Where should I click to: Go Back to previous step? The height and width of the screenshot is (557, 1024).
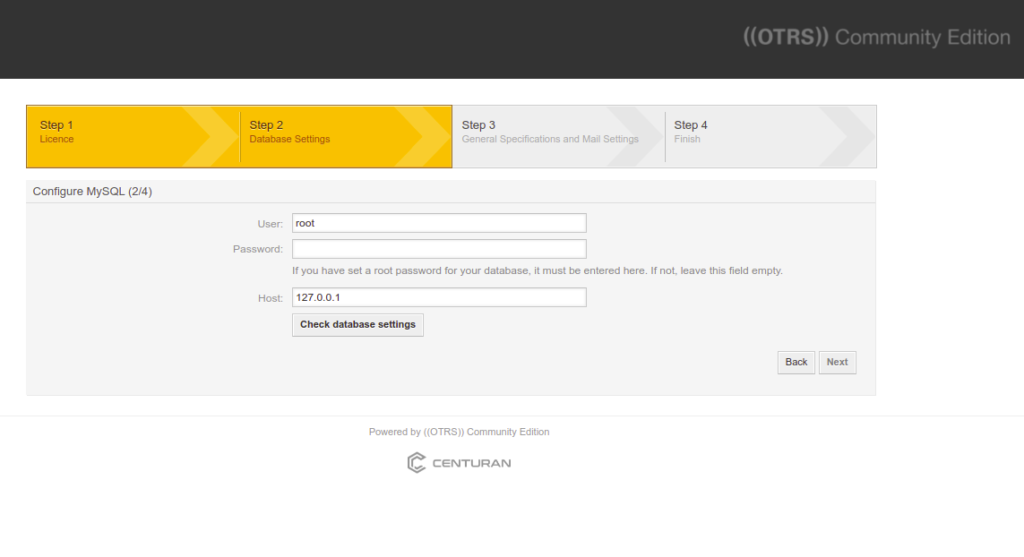pyautogui.click(x=796, y=362)
